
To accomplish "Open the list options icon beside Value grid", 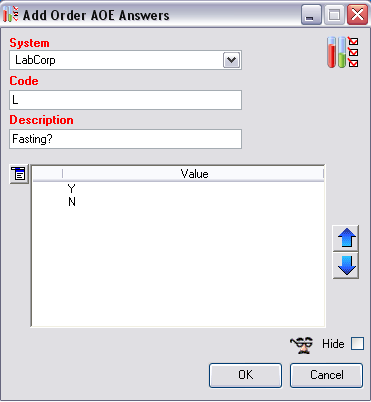I will [x=19, y=174].
